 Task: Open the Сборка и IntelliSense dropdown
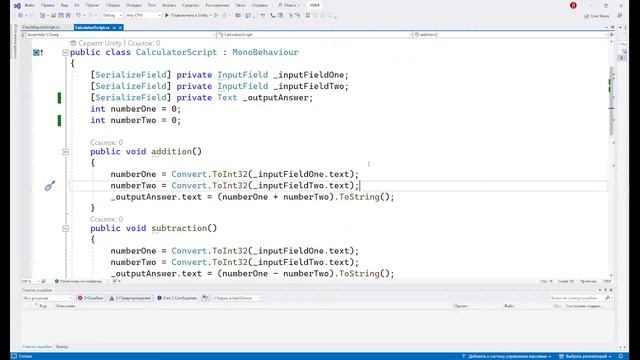click(x=237, y=298)
